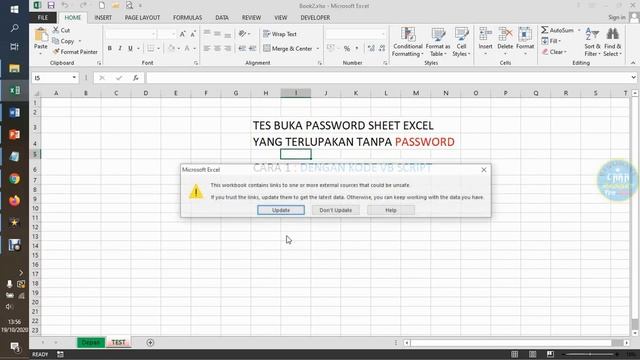Open Word from Windows taskbar
Image resolution: width=640 pixels, height=360 pixels.
(15, 112)
